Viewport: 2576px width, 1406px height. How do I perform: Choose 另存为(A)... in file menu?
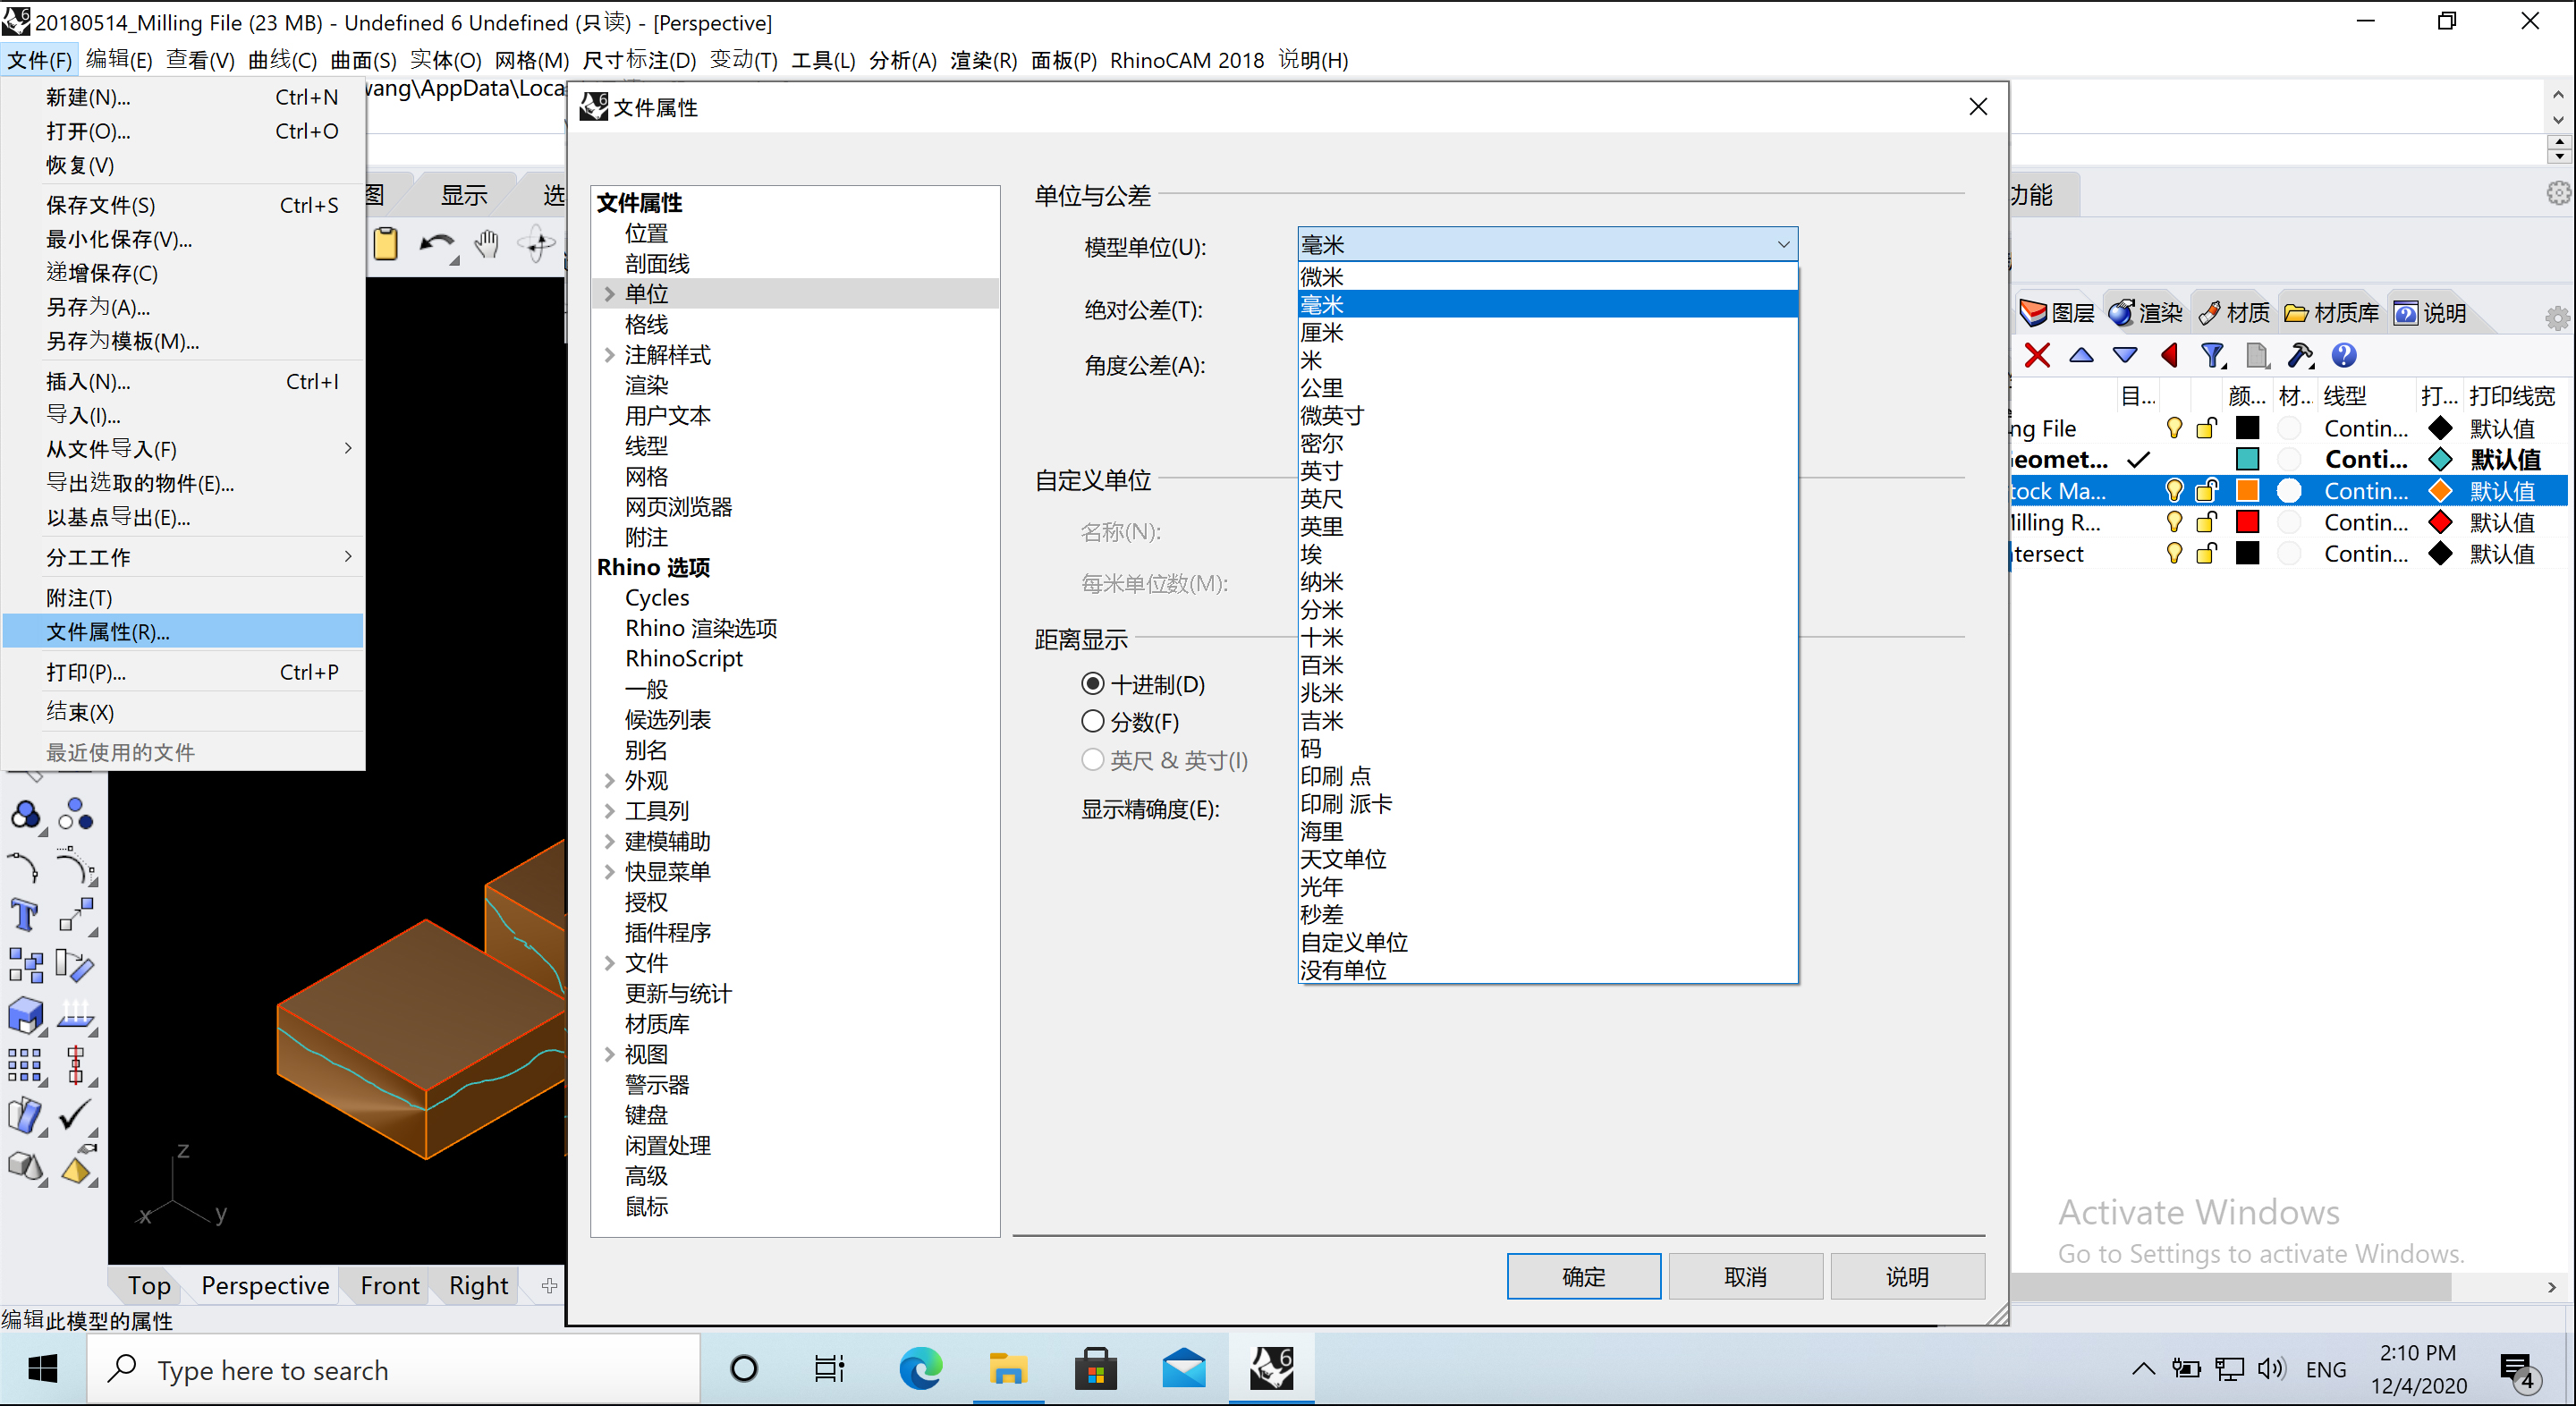tap(183, 307)
